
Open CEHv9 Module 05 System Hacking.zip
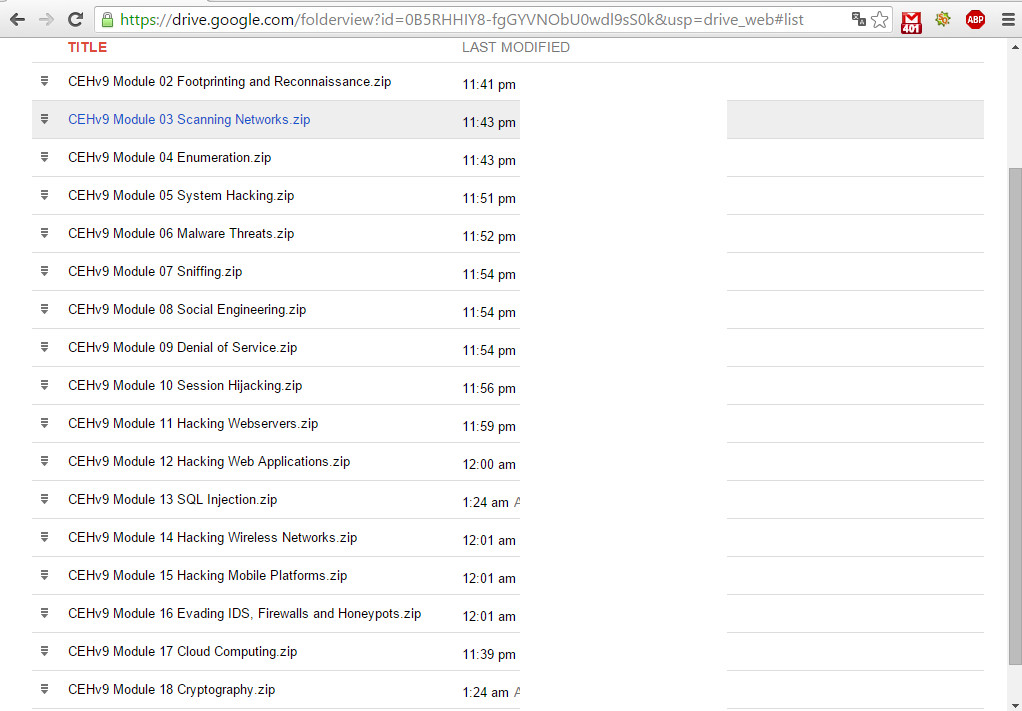click(x=181, y=196)
